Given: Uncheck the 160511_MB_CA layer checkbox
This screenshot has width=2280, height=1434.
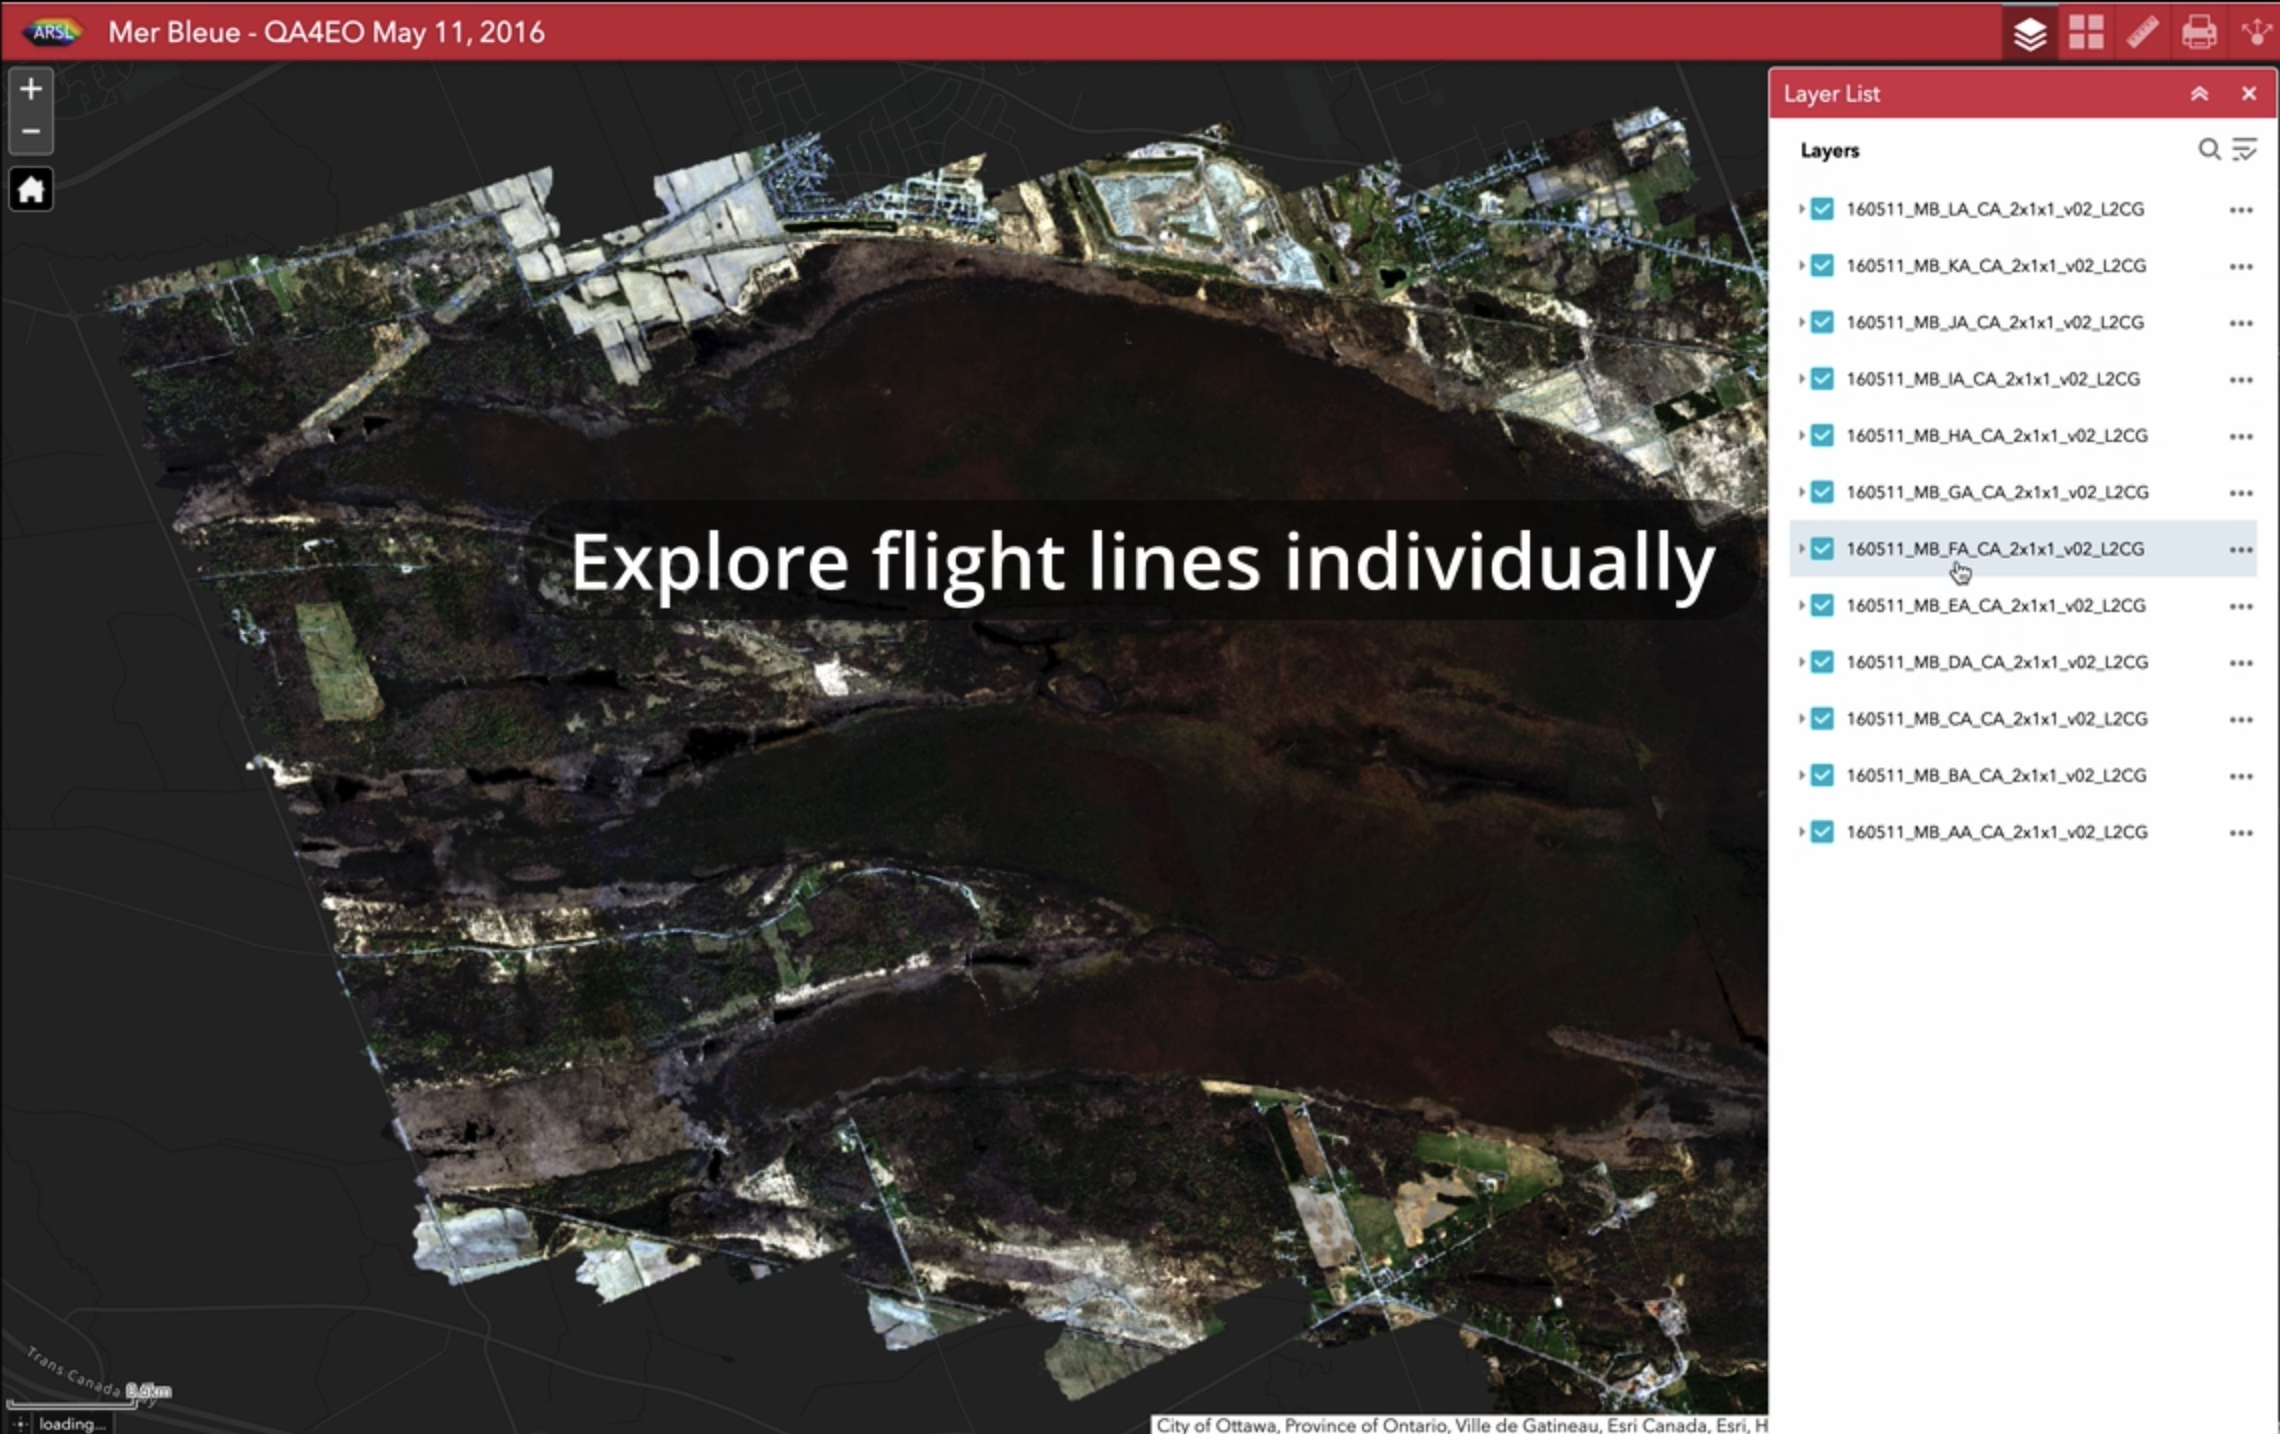Looking at the screenshot, I should point(1822,719).
